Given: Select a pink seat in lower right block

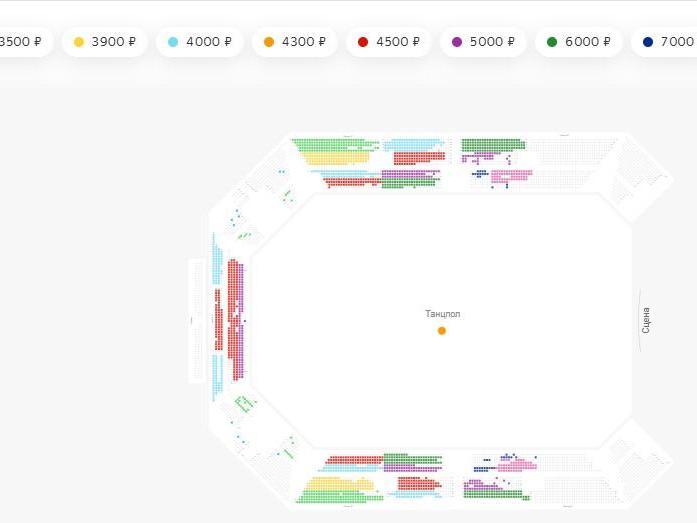Looking at the screenshot, I should click(x=518, y=465).
